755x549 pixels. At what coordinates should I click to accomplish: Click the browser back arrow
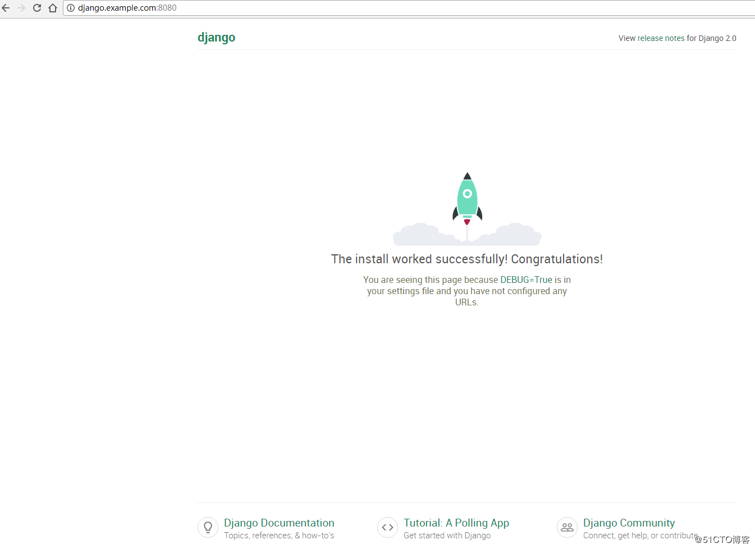[x=6, y=8]
